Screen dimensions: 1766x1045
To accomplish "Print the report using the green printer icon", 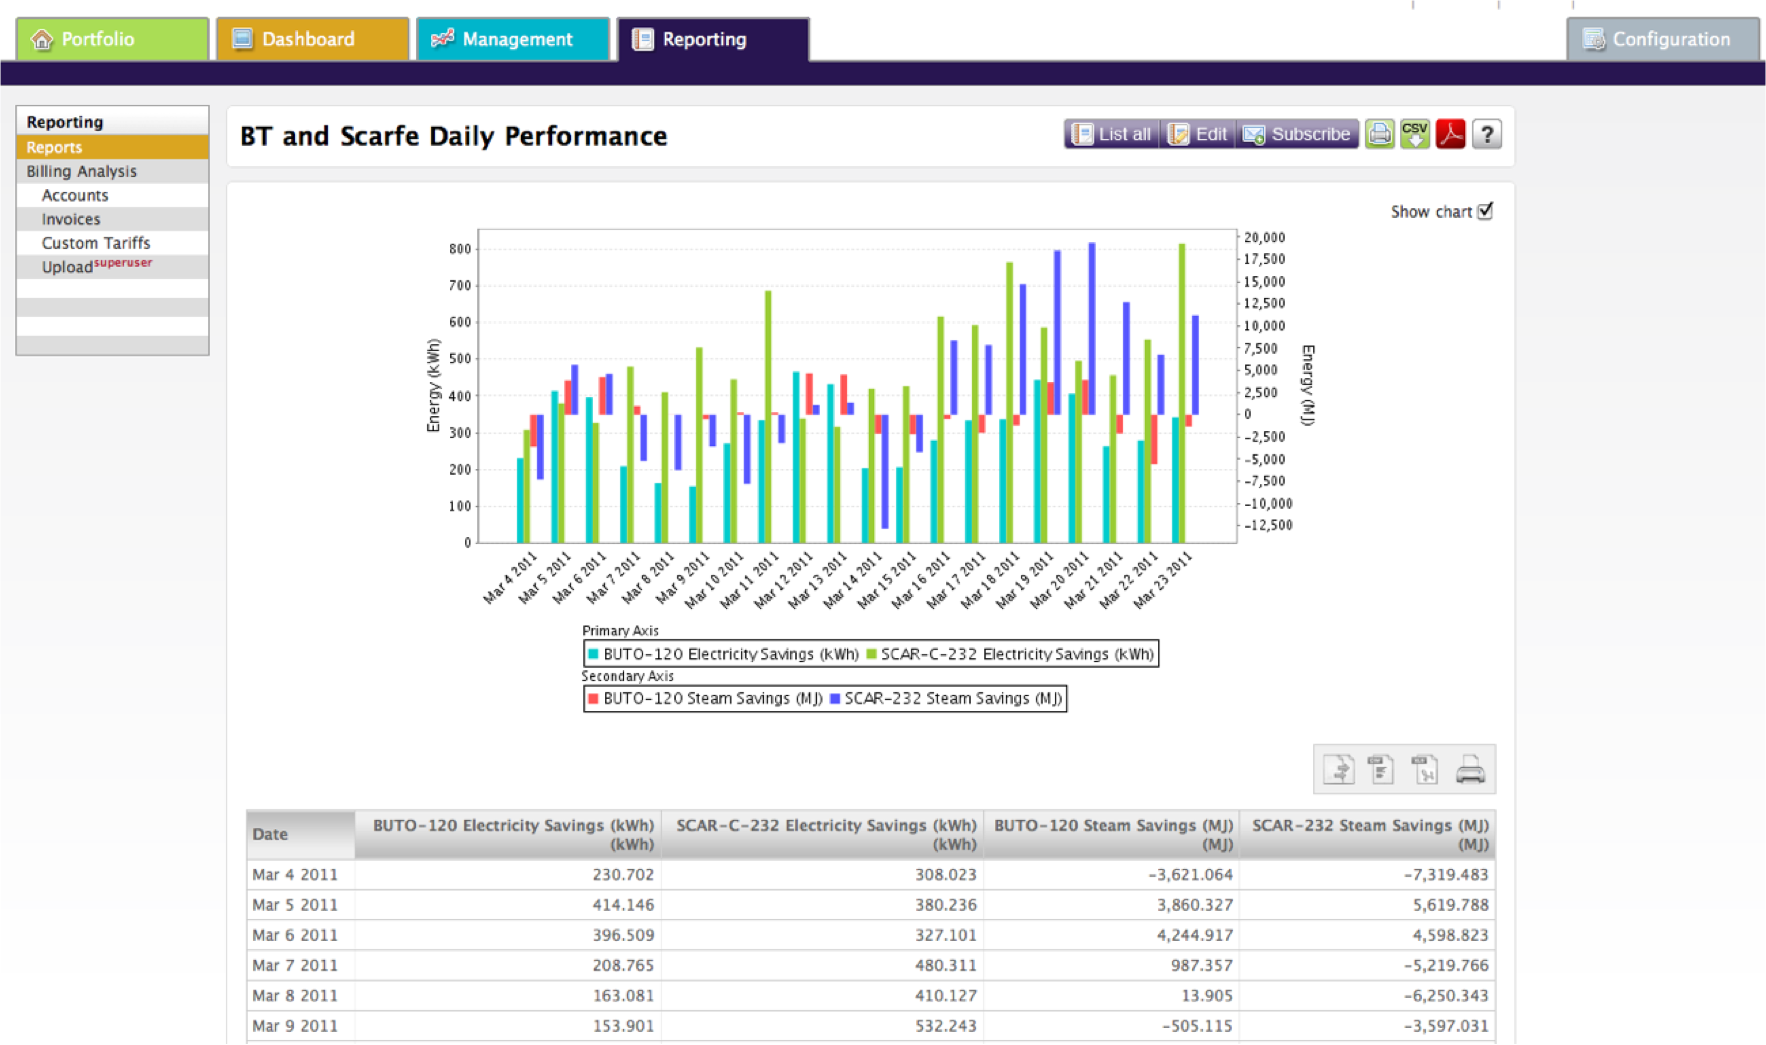I will [x=1380, y=134].
